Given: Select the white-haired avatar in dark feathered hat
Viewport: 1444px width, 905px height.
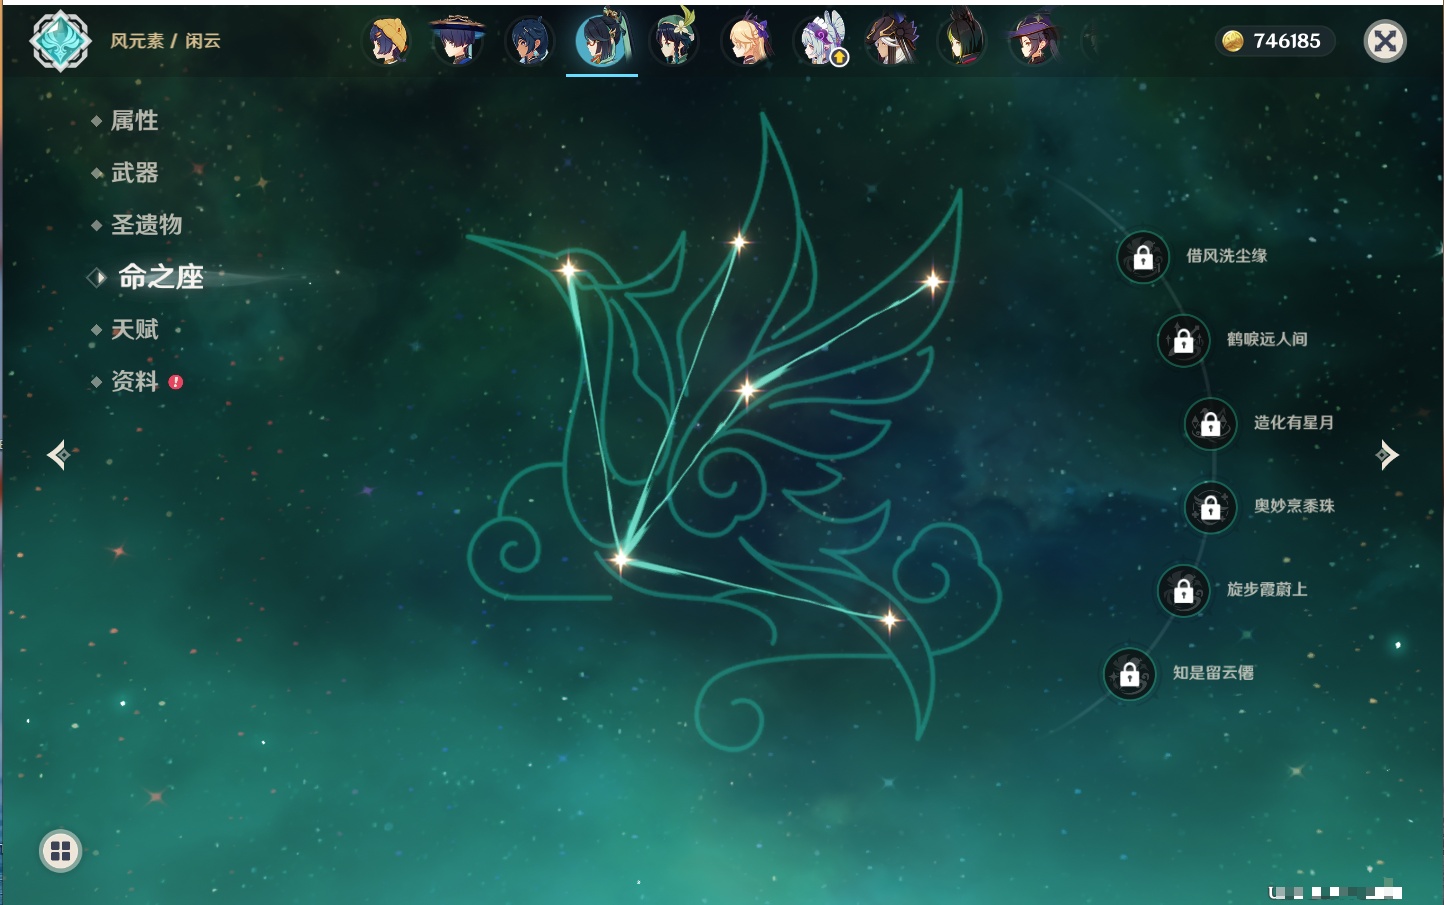Looking at the screenshot, I should [x=891, y=42].
